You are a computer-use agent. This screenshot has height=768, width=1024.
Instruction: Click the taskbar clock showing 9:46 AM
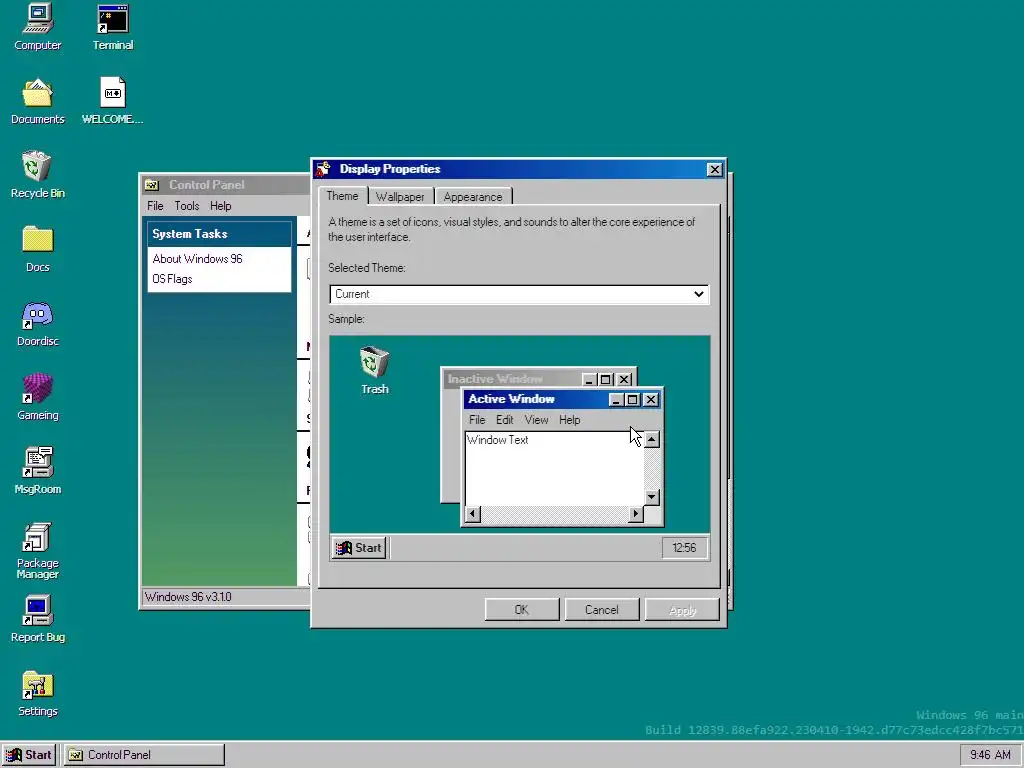coord(990,755)
